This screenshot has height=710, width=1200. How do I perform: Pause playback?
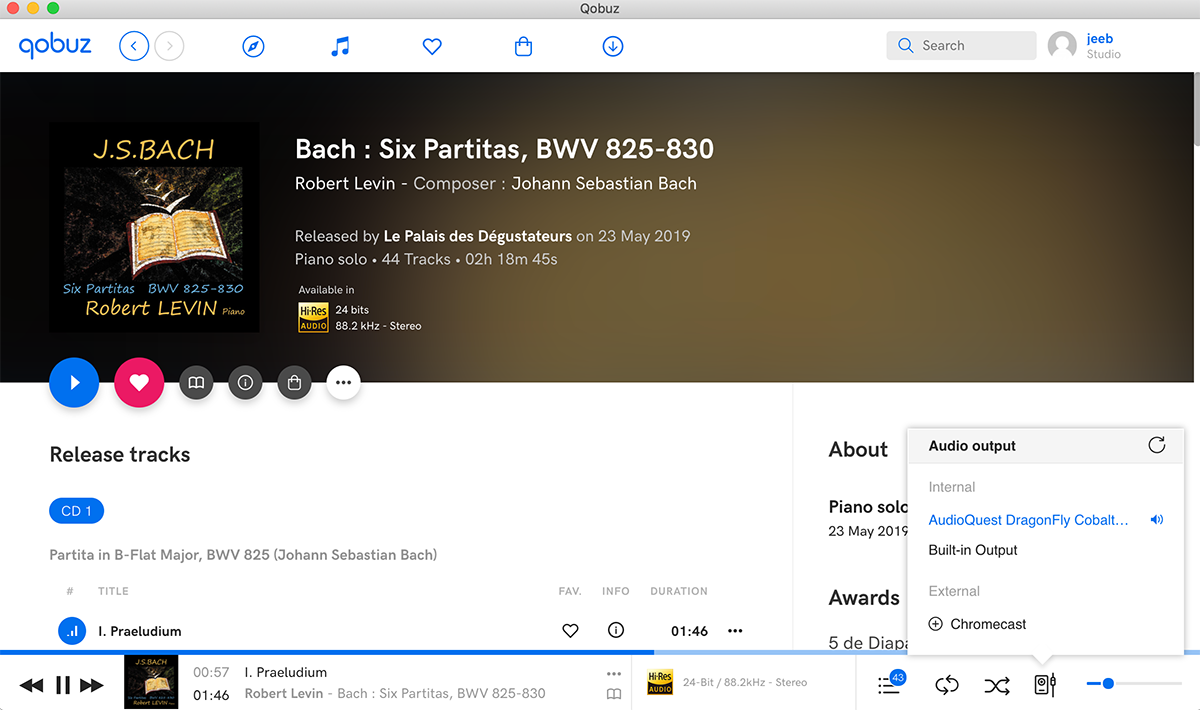[62, 685]
